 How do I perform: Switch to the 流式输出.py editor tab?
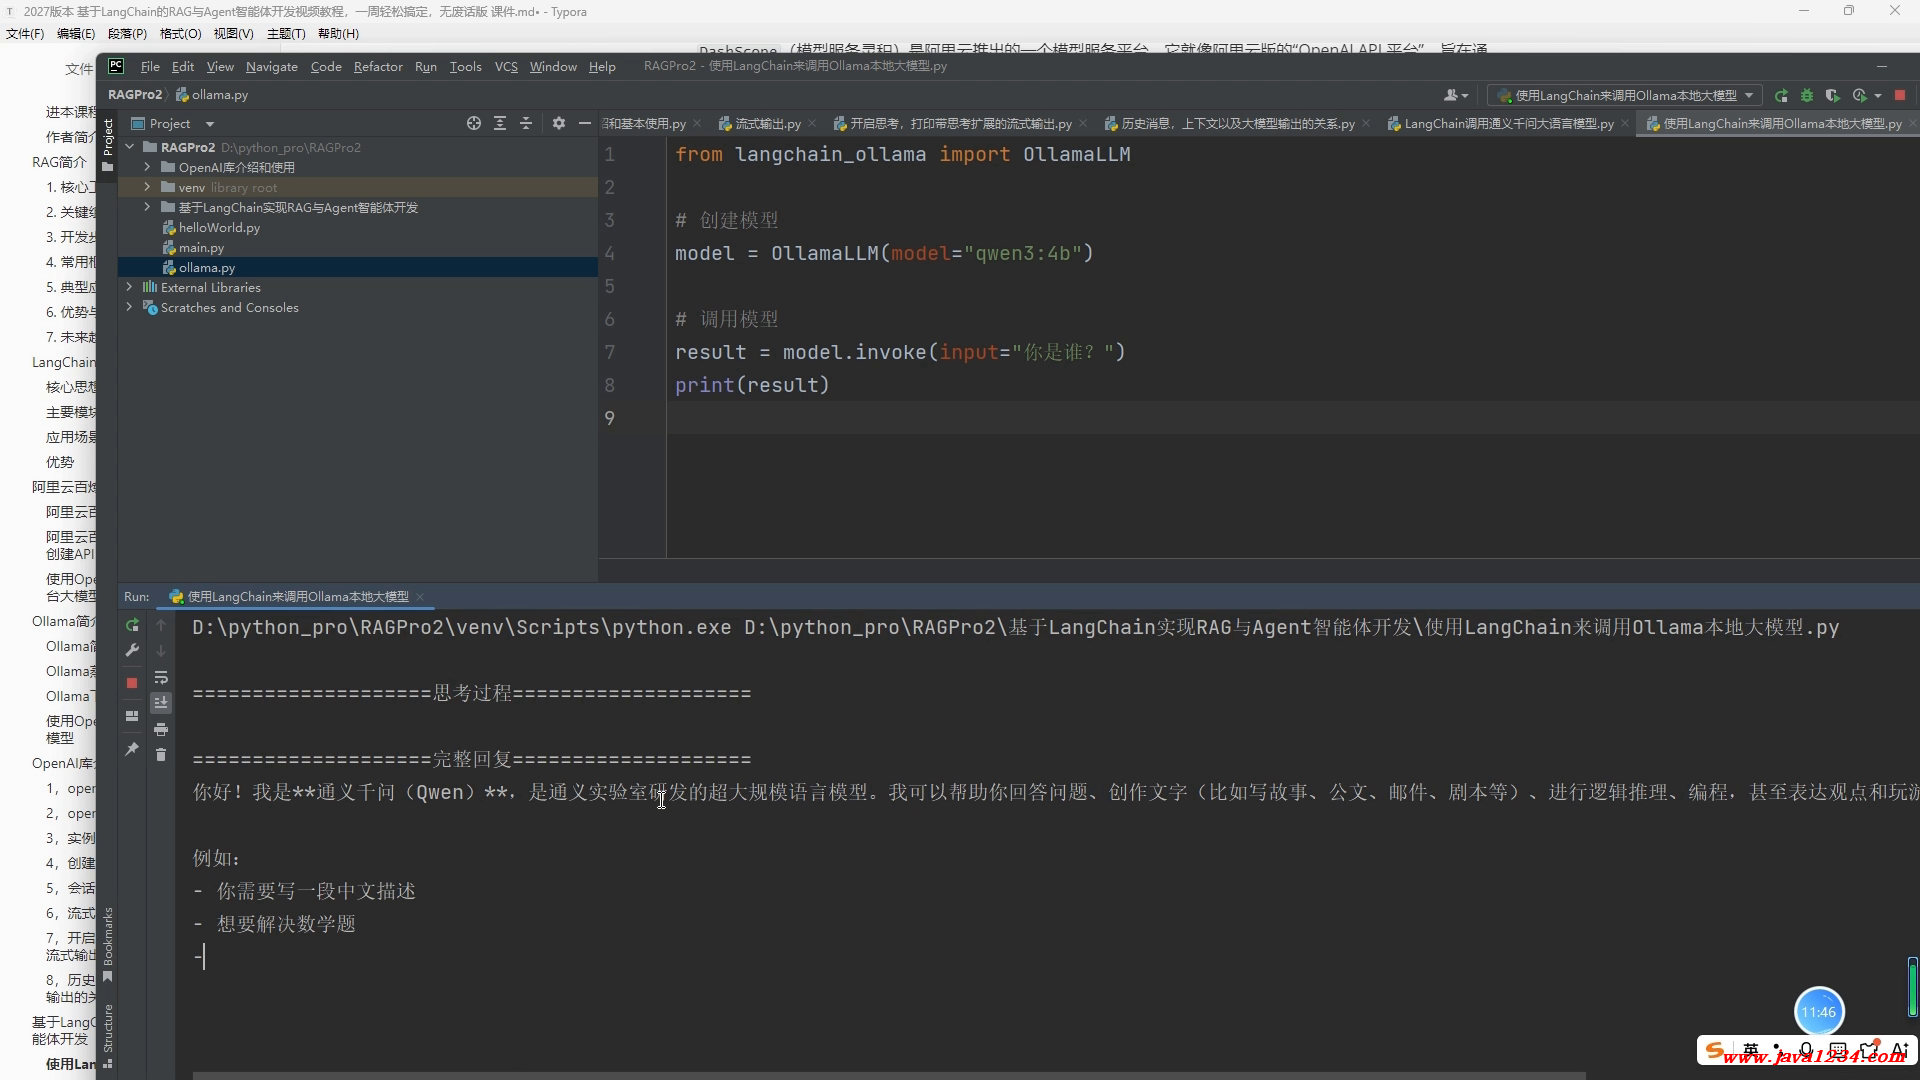coord(767,124)
